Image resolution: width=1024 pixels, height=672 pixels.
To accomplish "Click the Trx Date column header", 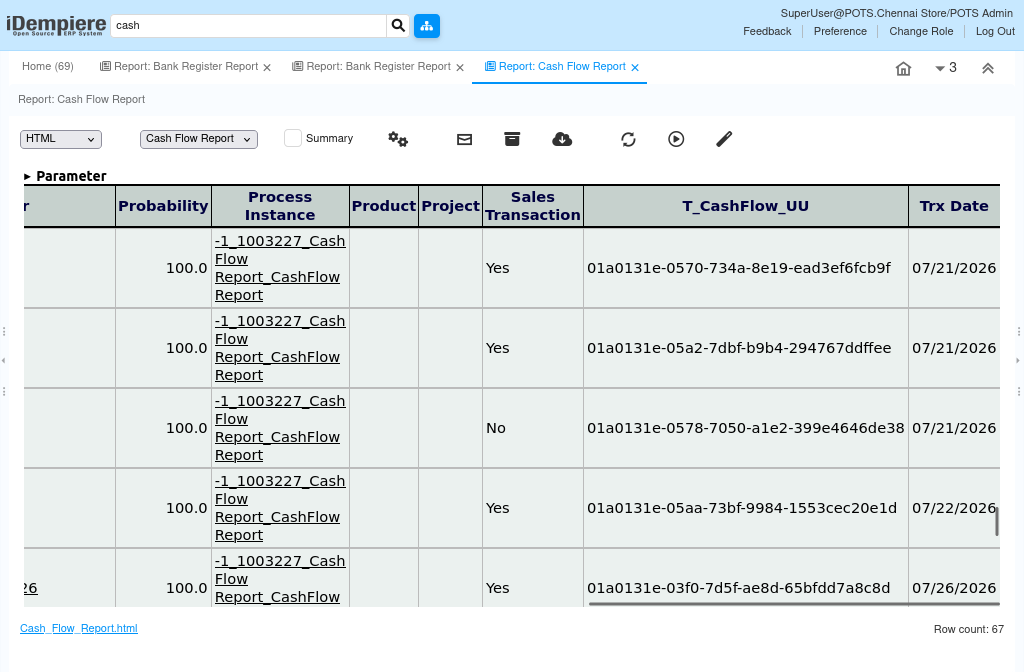I will 954,206.
